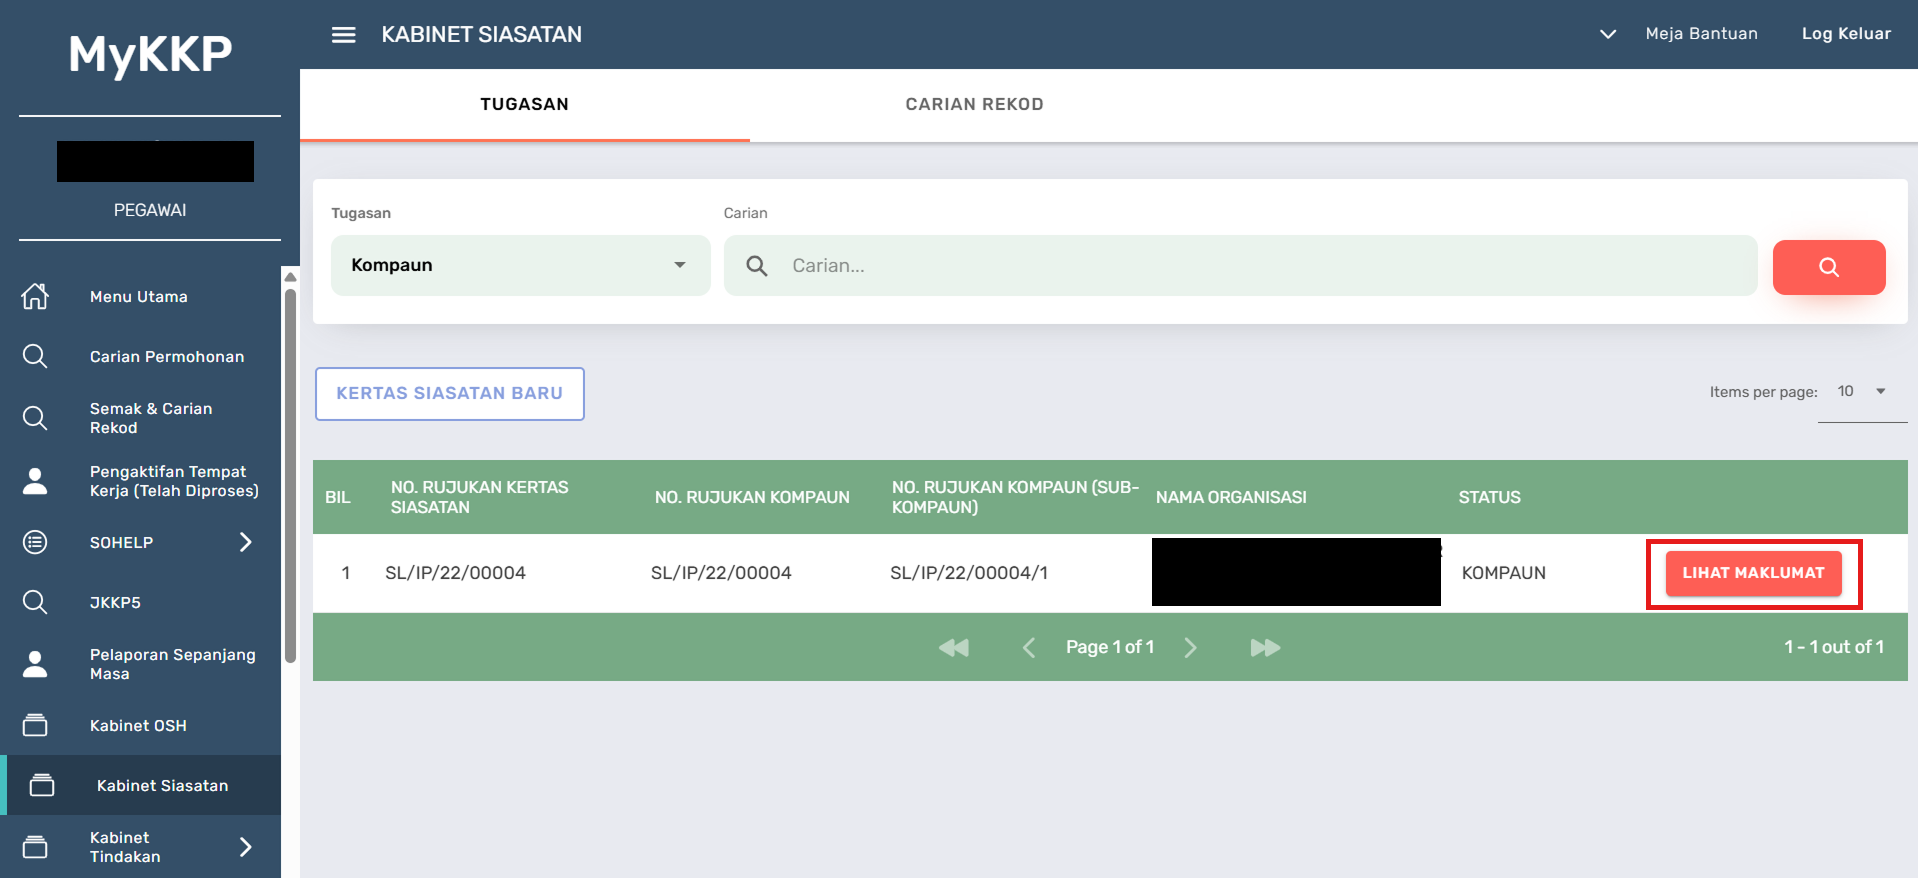The height and width of the screenshot is (878, 1918).
Task: Click the Pelaporan Sepanjang Masa person icon
Action: (x=35, y=664)
